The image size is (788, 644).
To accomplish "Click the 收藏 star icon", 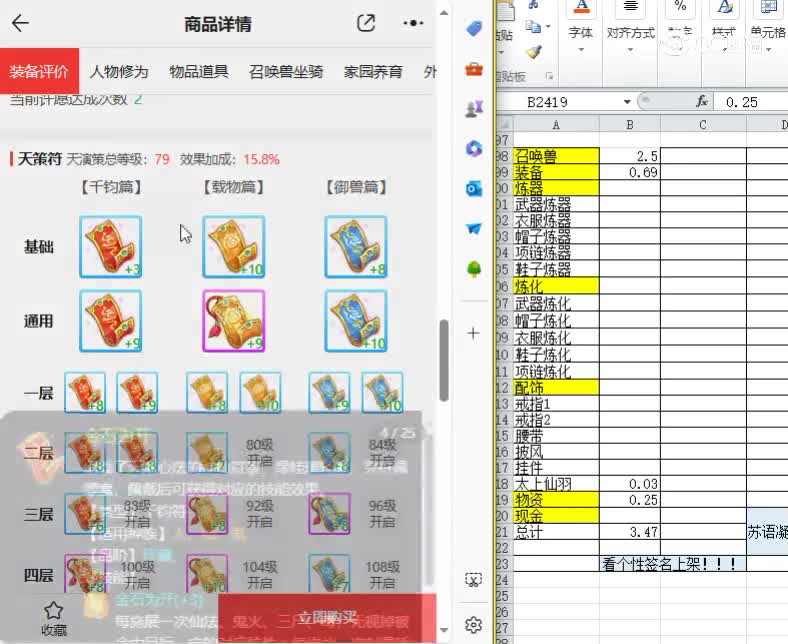I will point(54,611).
